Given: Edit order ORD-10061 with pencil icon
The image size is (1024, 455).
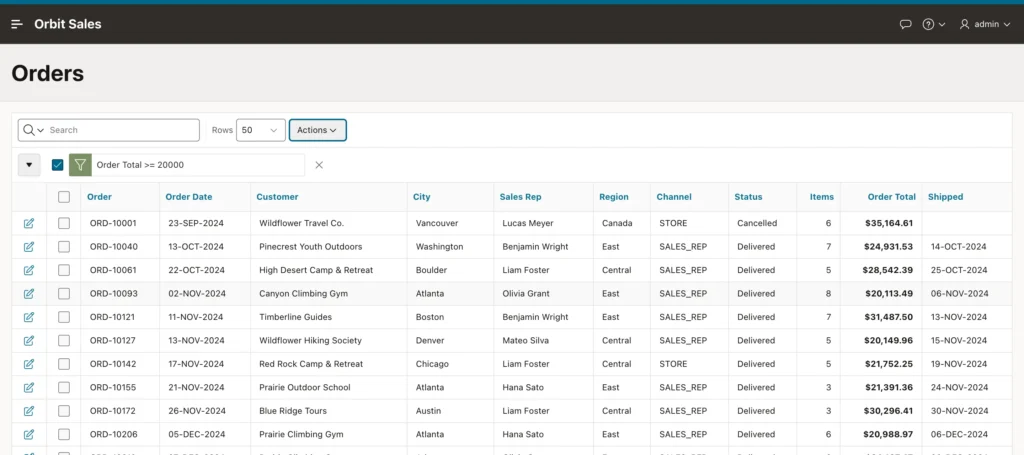Looking at the screenshot, I should pos(29,270).
